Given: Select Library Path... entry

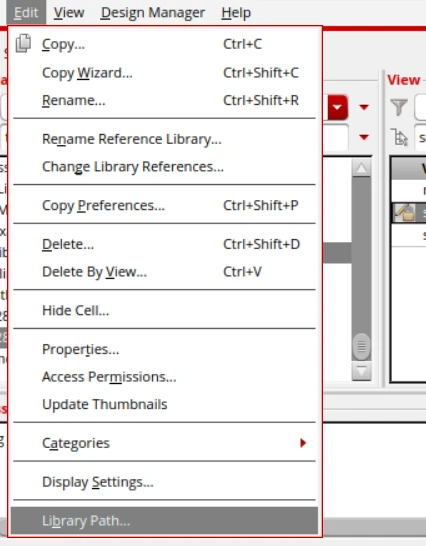Looking at the screenshot, I should coord(164,521).
